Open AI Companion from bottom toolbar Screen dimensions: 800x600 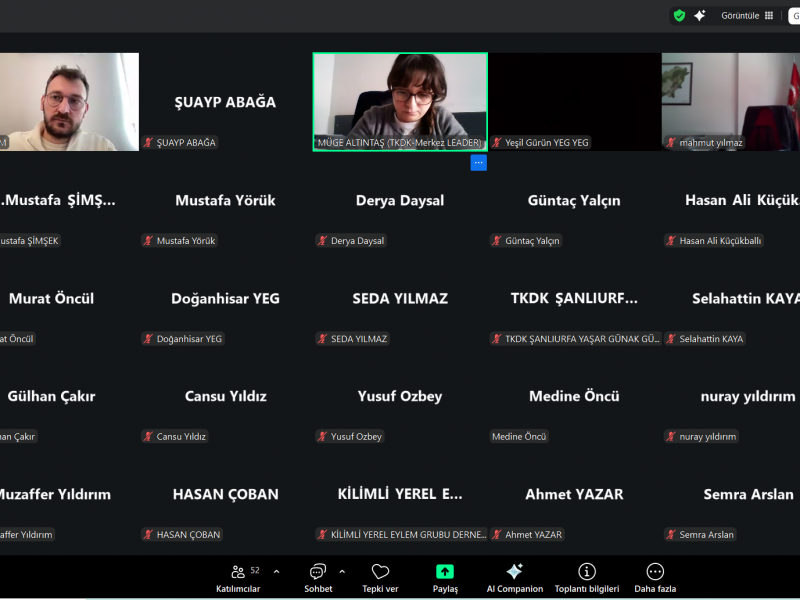pyautogui.click(x=514, y=577)
